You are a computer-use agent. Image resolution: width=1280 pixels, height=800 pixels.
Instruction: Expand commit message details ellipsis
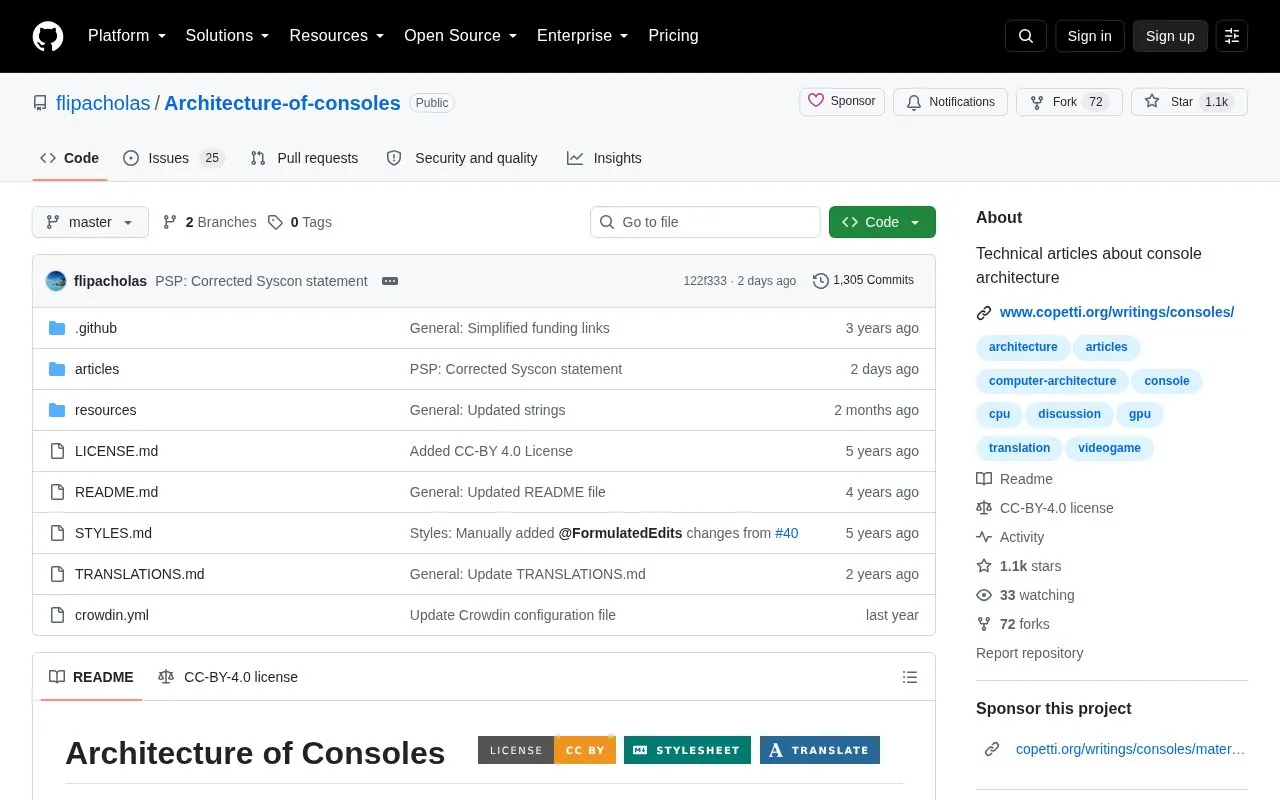(x=390, y=281)
